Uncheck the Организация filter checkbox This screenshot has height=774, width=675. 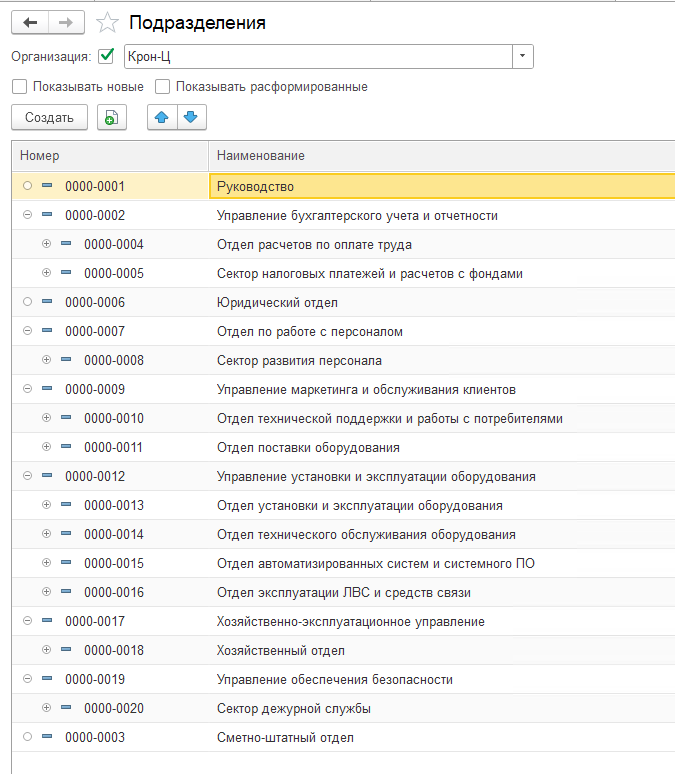pyautogui.click(x=107, y=56)
